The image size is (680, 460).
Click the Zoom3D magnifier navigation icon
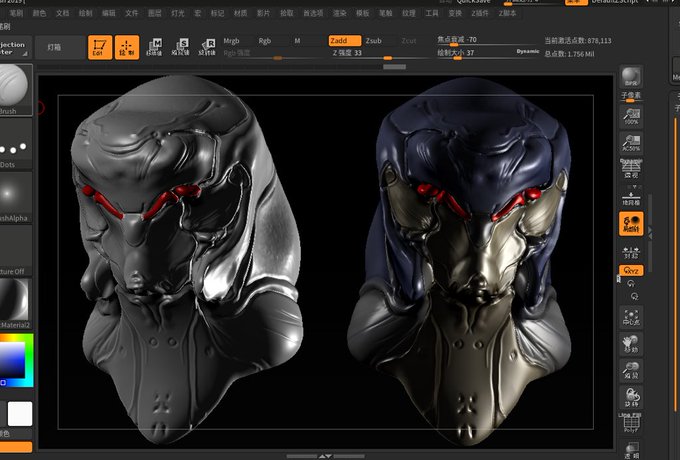(631, 371)
